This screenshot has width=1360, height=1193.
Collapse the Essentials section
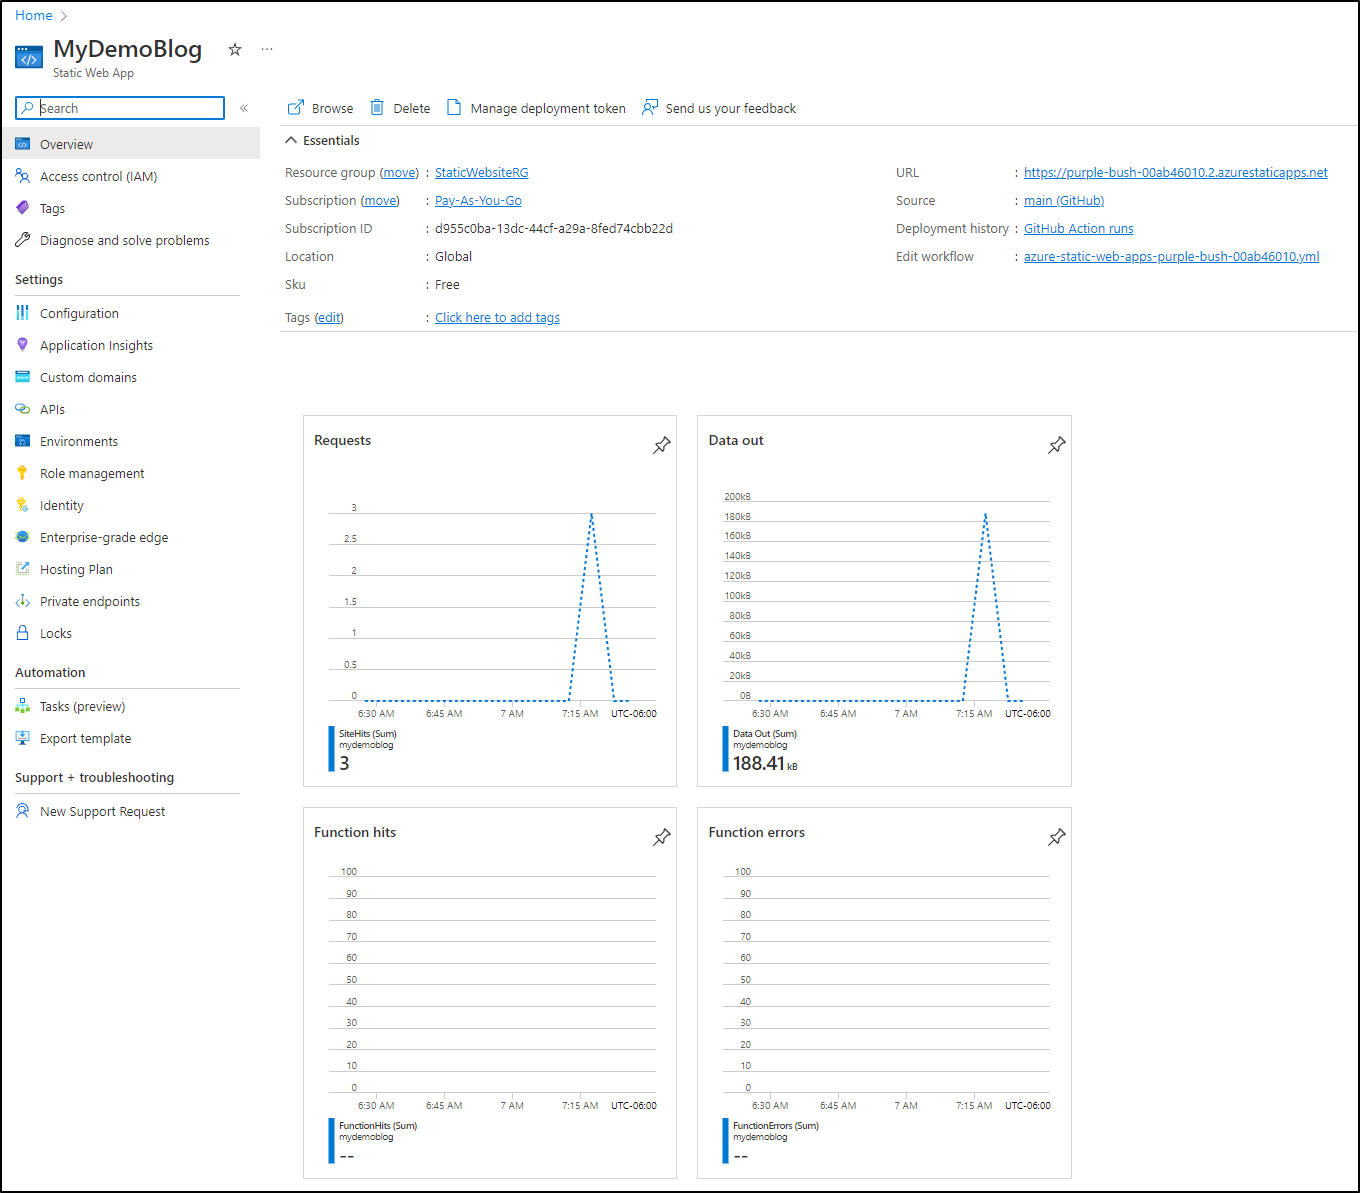coord(322,141)
